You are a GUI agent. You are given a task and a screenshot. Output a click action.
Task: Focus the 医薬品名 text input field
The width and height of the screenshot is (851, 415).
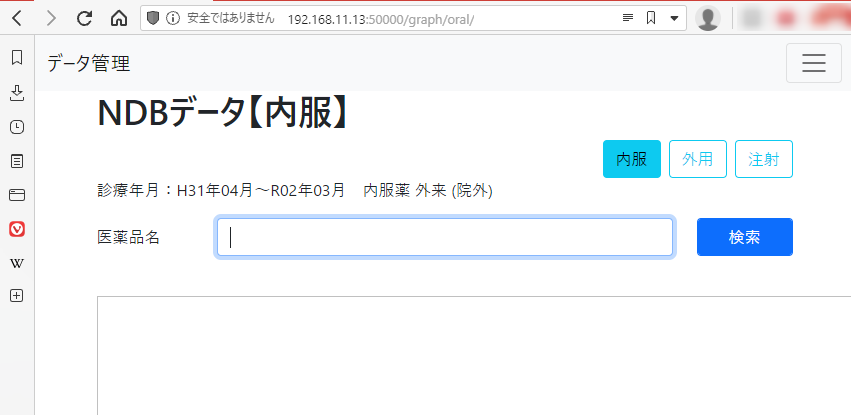445,237
